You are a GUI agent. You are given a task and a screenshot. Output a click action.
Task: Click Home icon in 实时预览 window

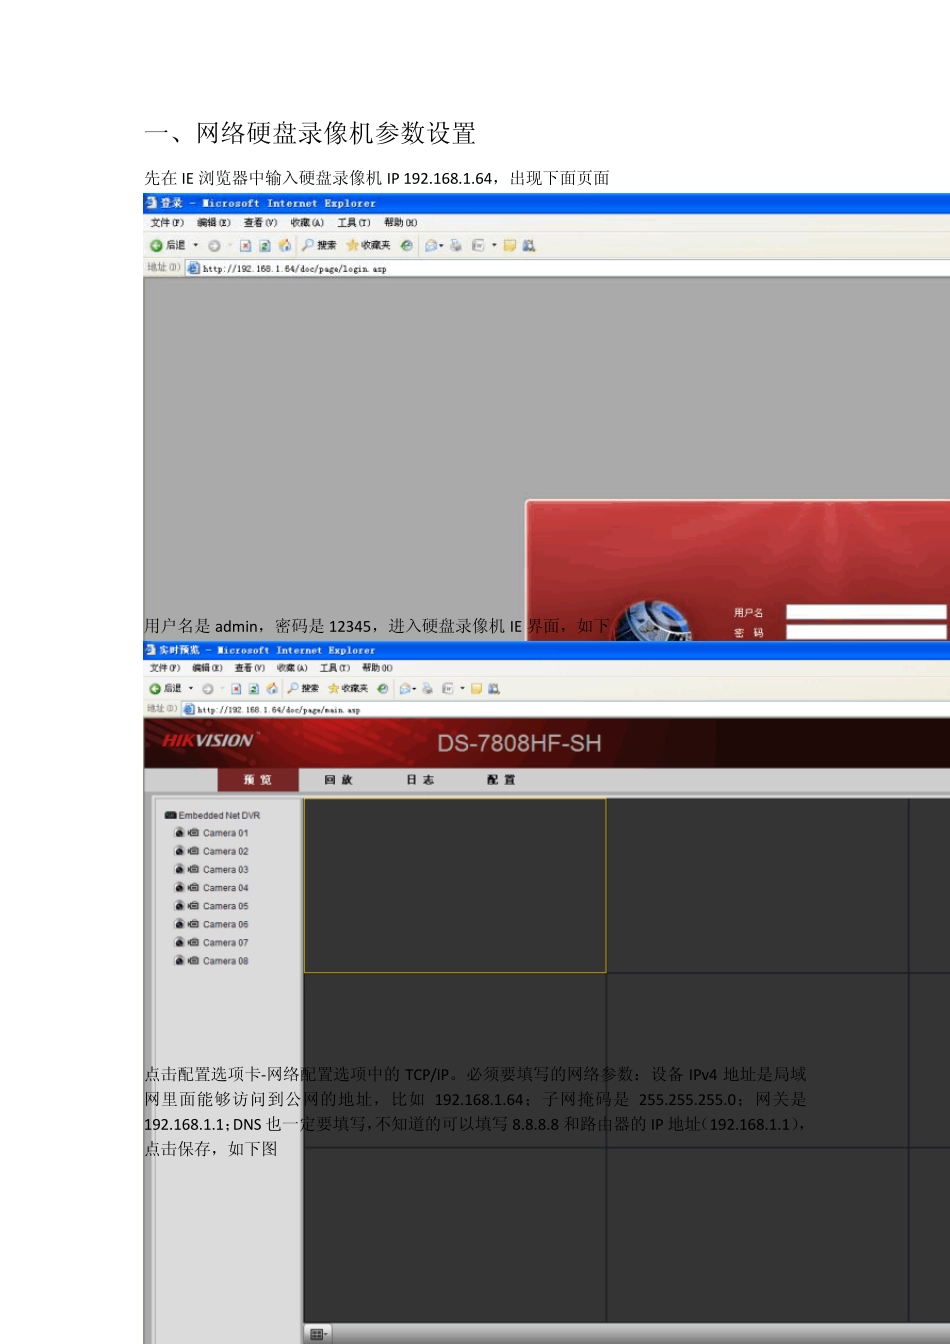[272, 689]
